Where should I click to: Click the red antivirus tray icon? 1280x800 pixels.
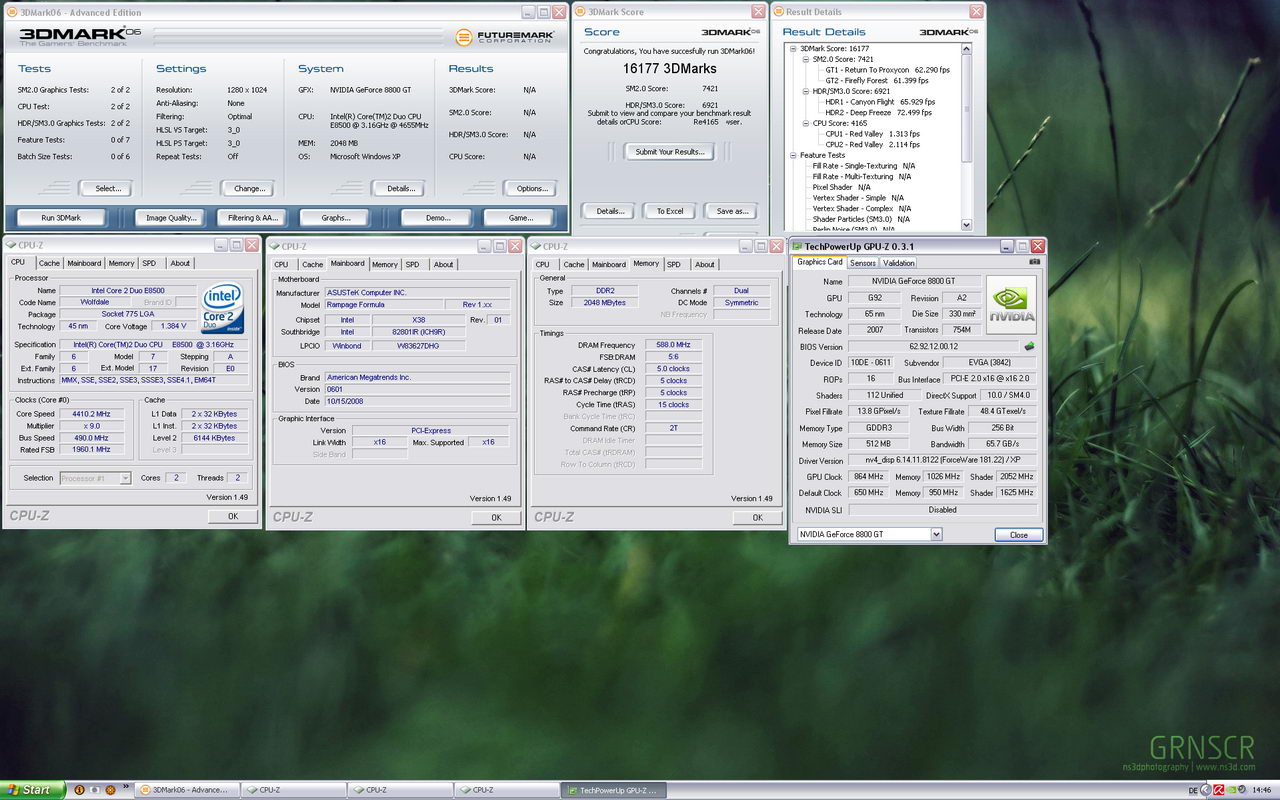click(1219, 790)
